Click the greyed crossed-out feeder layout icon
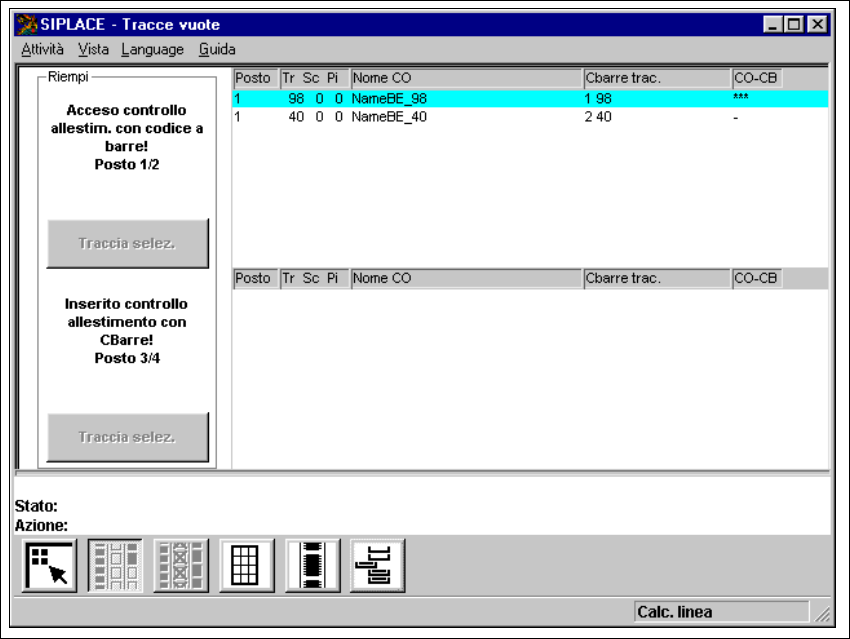The width and height of the screenshot is (850, 639). 181,565
